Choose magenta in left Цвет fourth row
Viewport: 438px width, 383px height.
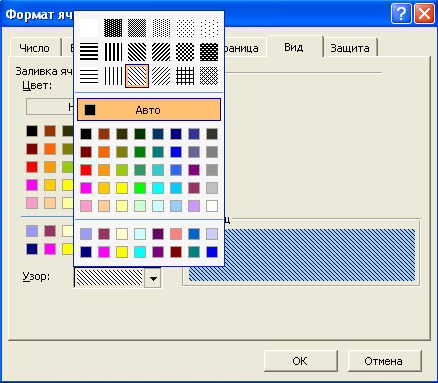tap(32, 185)
